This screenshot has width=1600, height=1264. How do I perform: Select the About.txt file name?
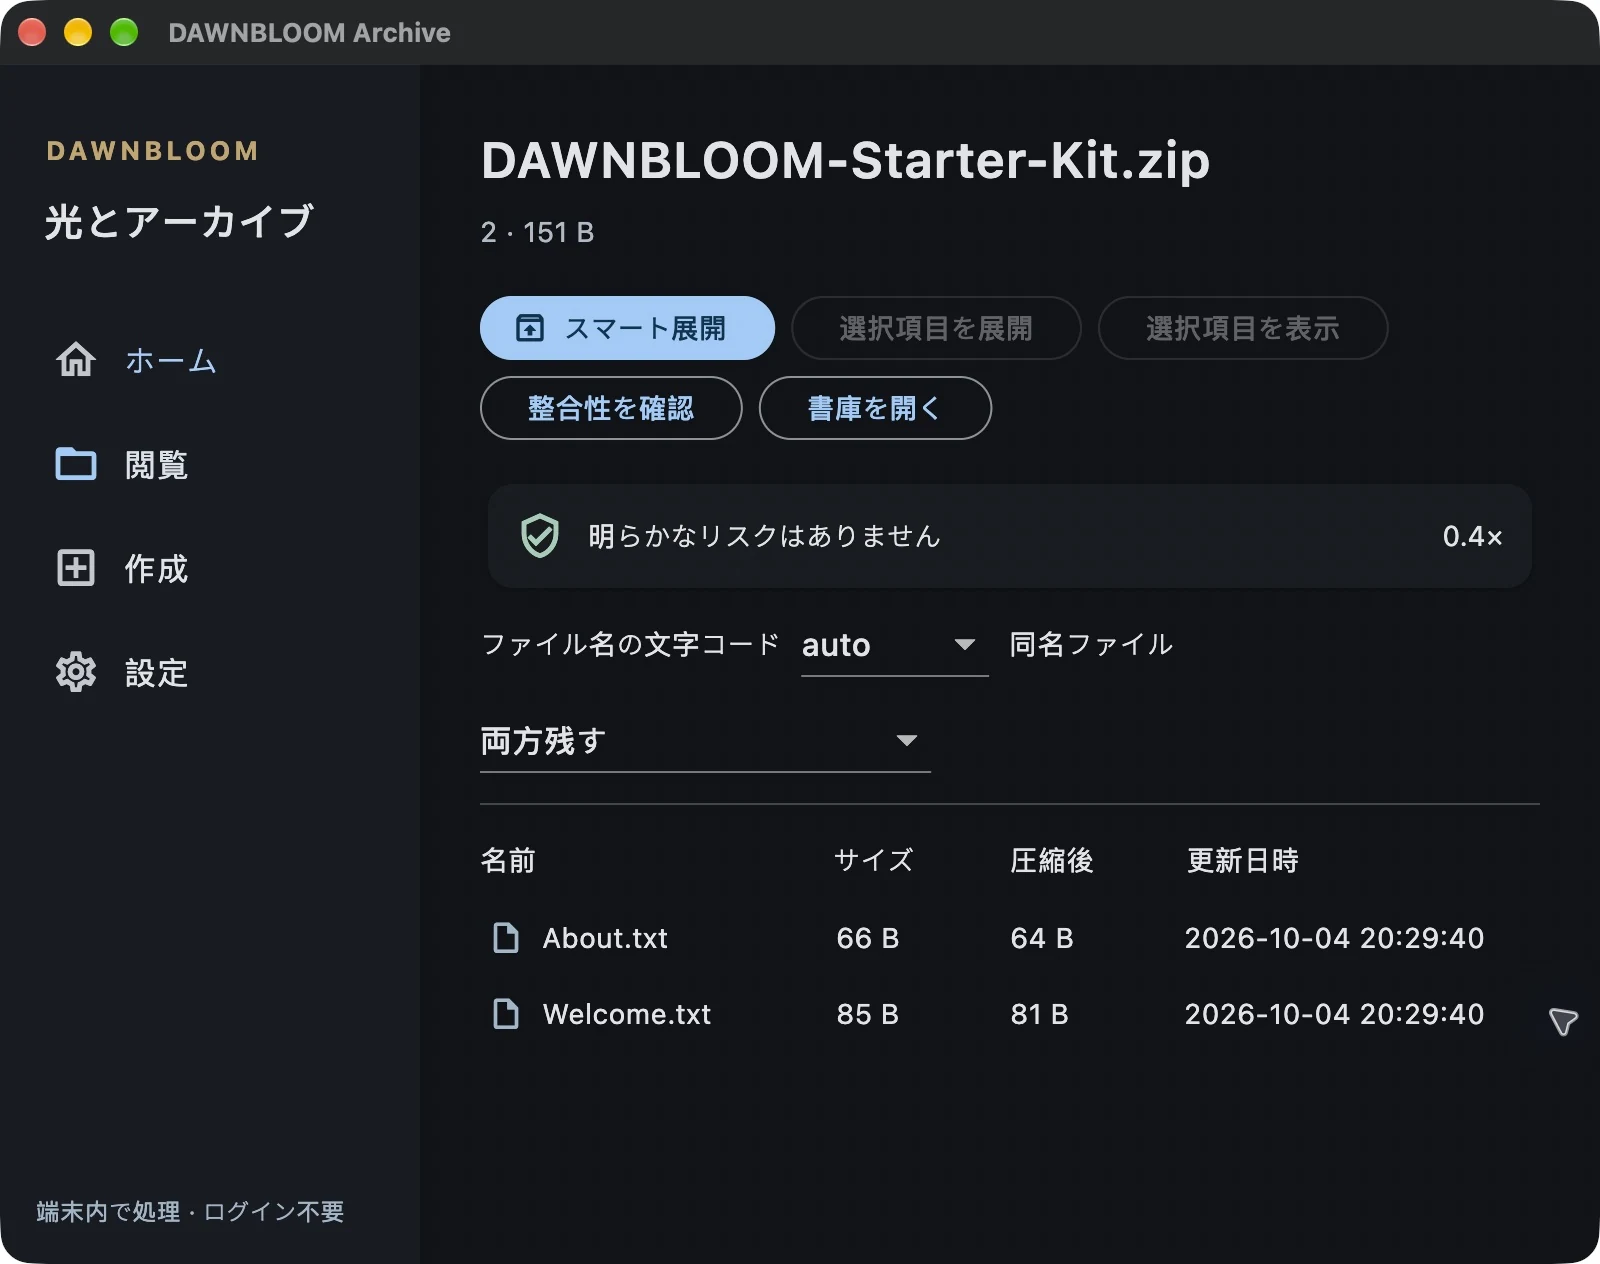(x=605, y=938)
